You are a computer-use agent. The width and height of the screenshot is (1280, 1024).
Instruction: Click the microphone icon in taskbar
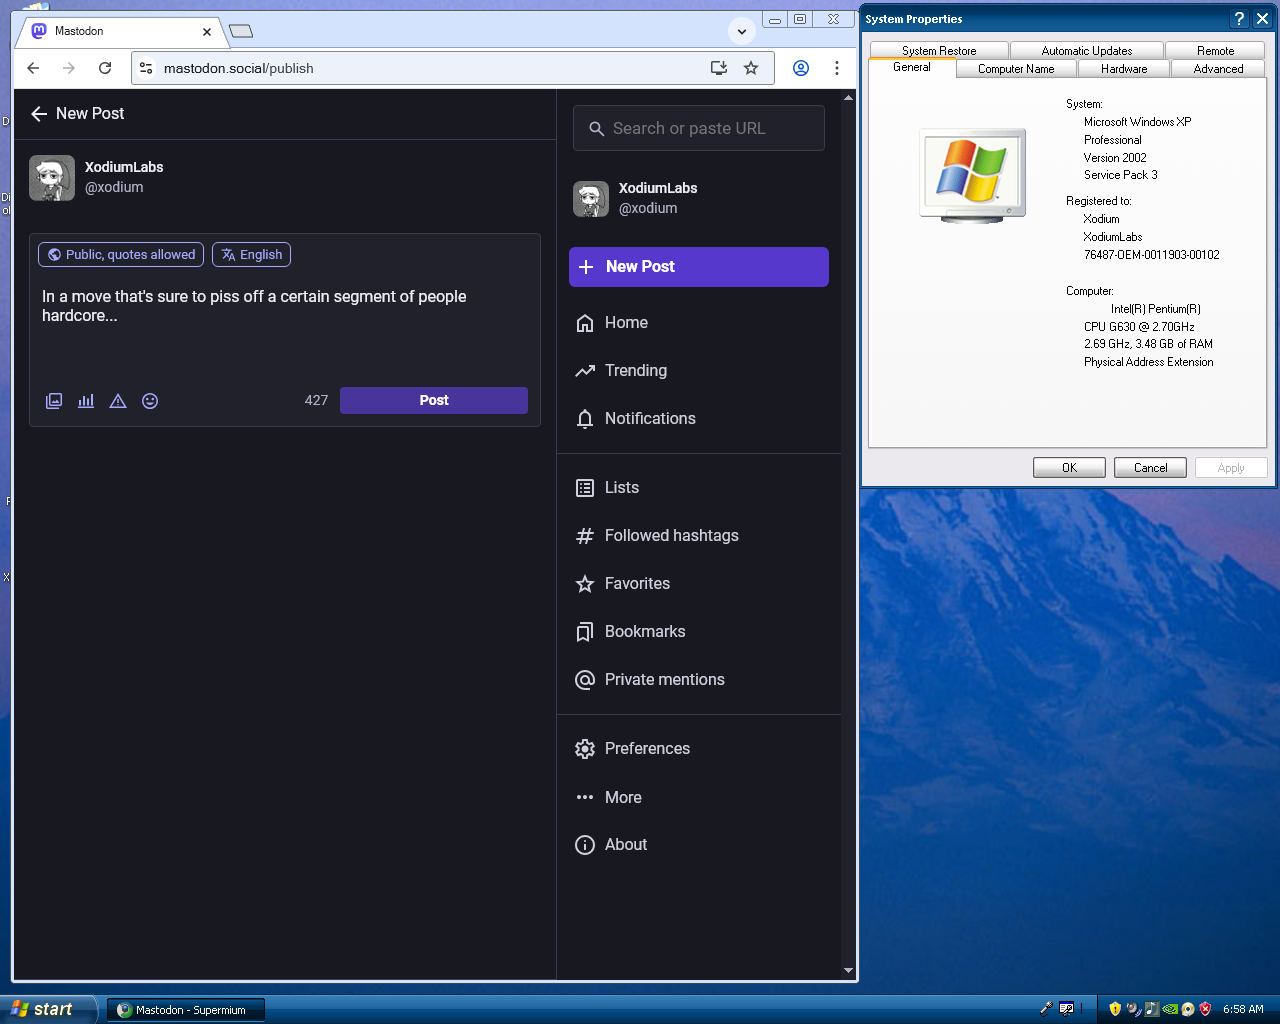(x=1046, y=1009)
